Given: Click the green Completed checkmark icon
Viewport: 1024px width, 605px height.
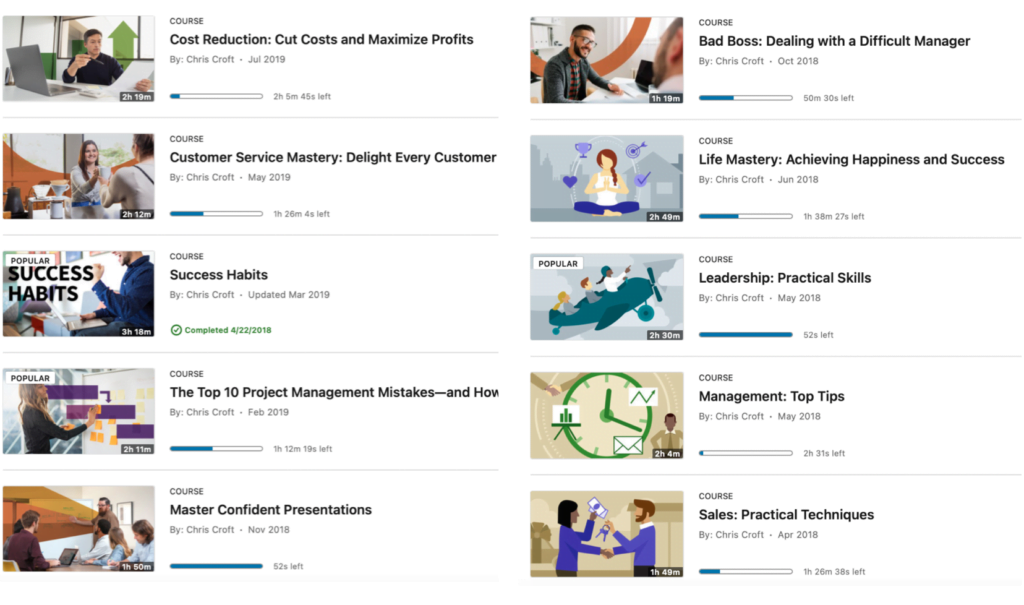Looking at the screenshot, I should pyautogui.click(x=176, y=330).
